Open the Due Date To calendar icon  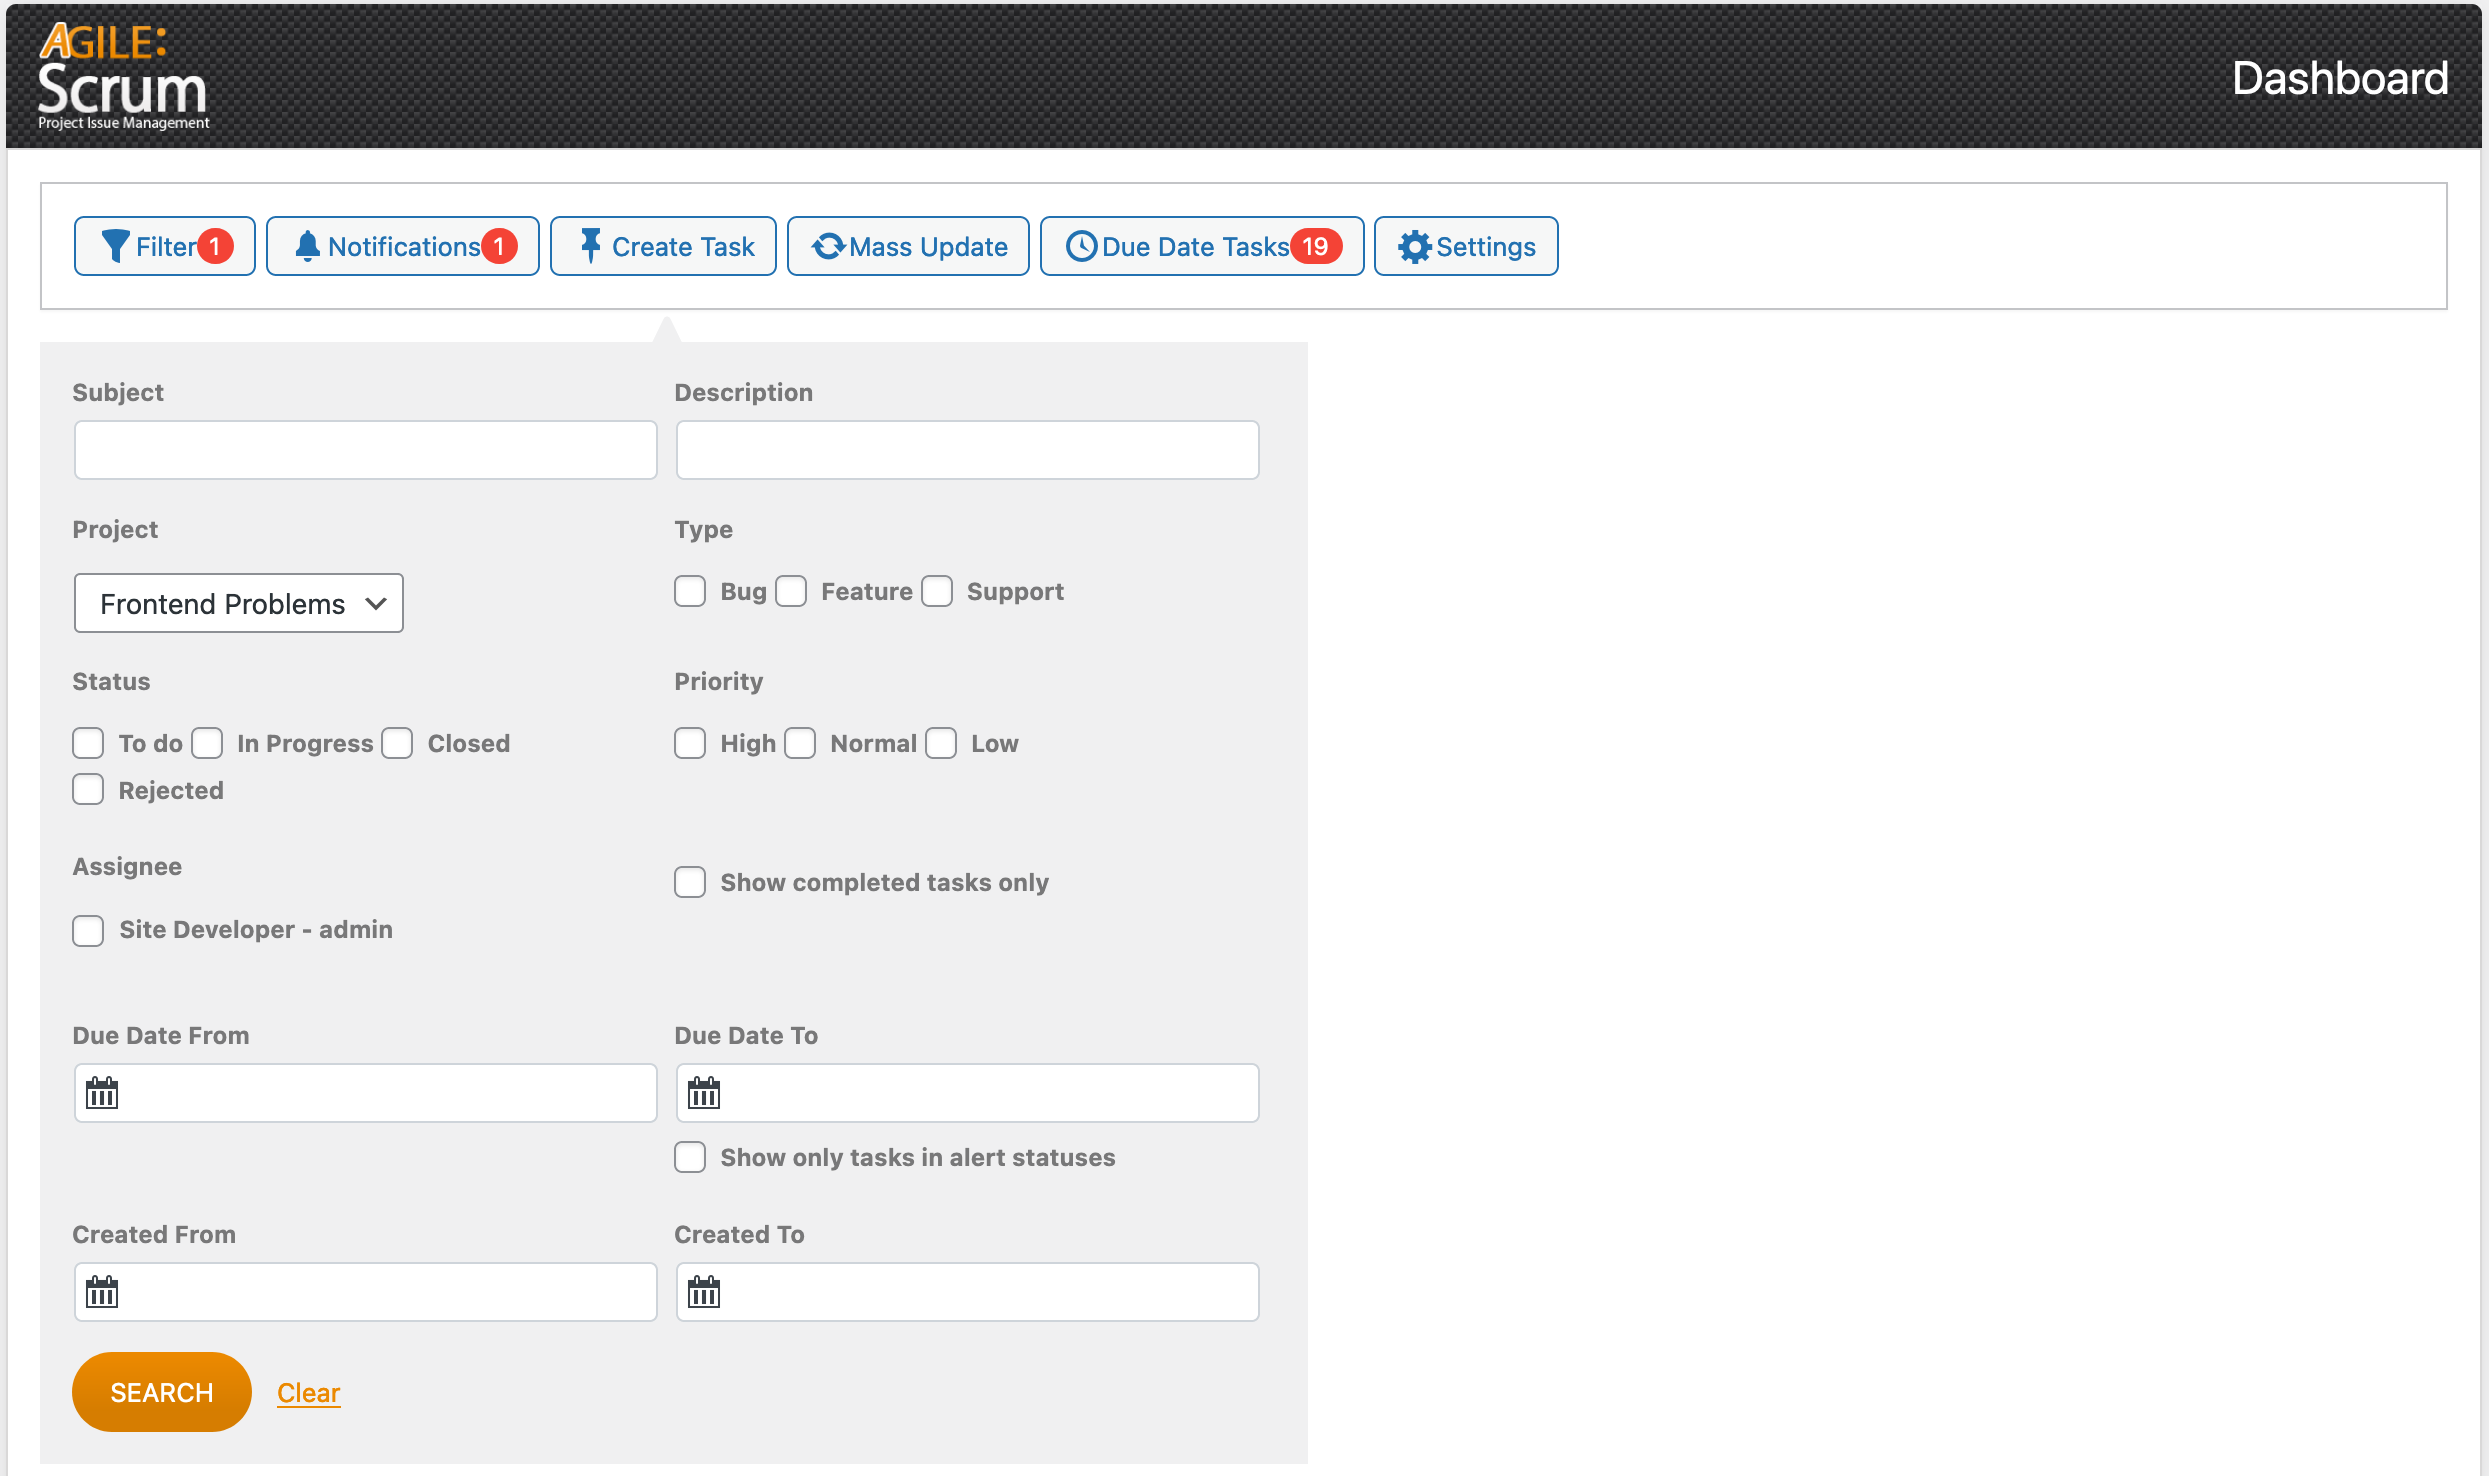click(704, 1093)
